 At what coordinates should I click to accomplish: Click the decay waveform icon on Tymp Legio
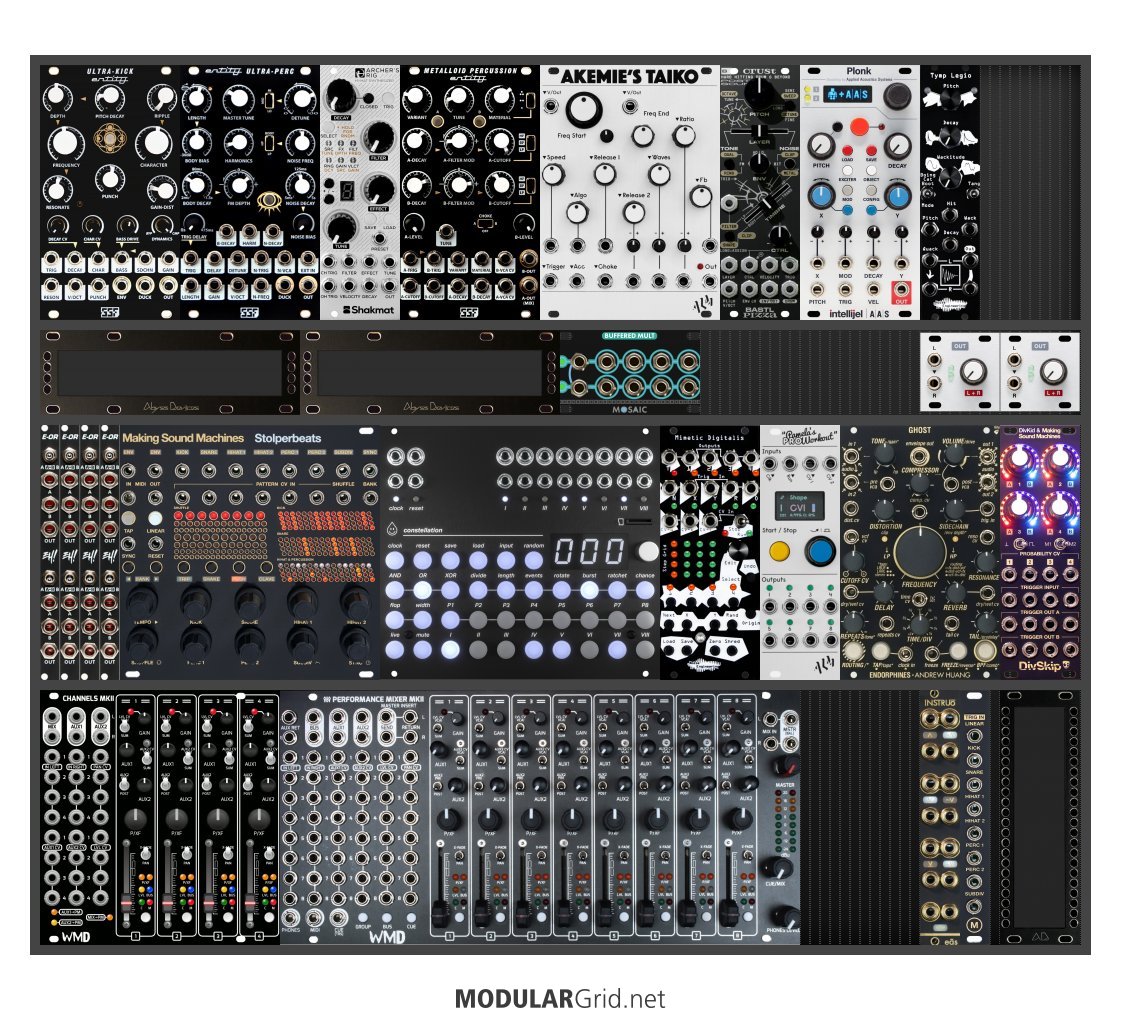click(x=950, y=274)
